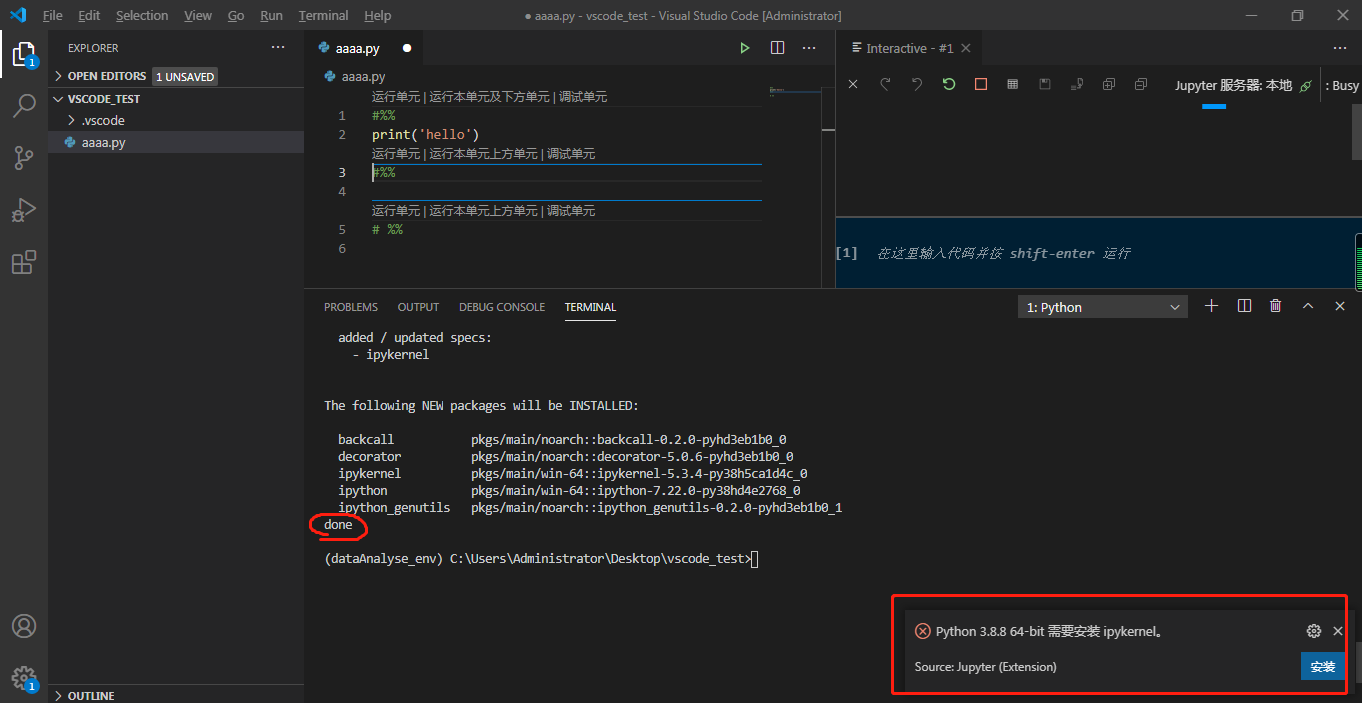
Task: Open Selection menu
Action: click(142, 15)
